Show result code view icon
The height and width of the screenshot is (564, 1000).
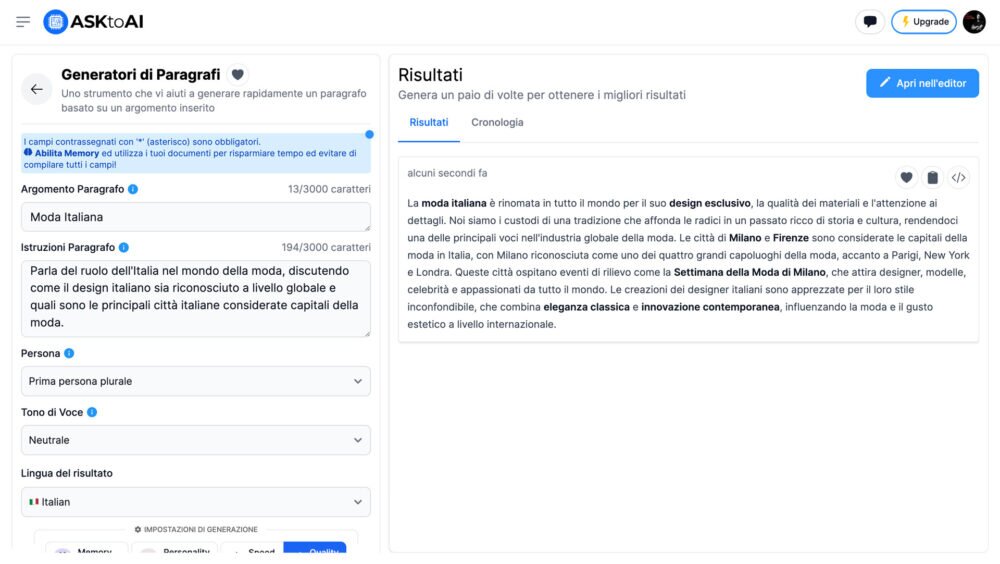pyautogui.click(x=958, y=177)
